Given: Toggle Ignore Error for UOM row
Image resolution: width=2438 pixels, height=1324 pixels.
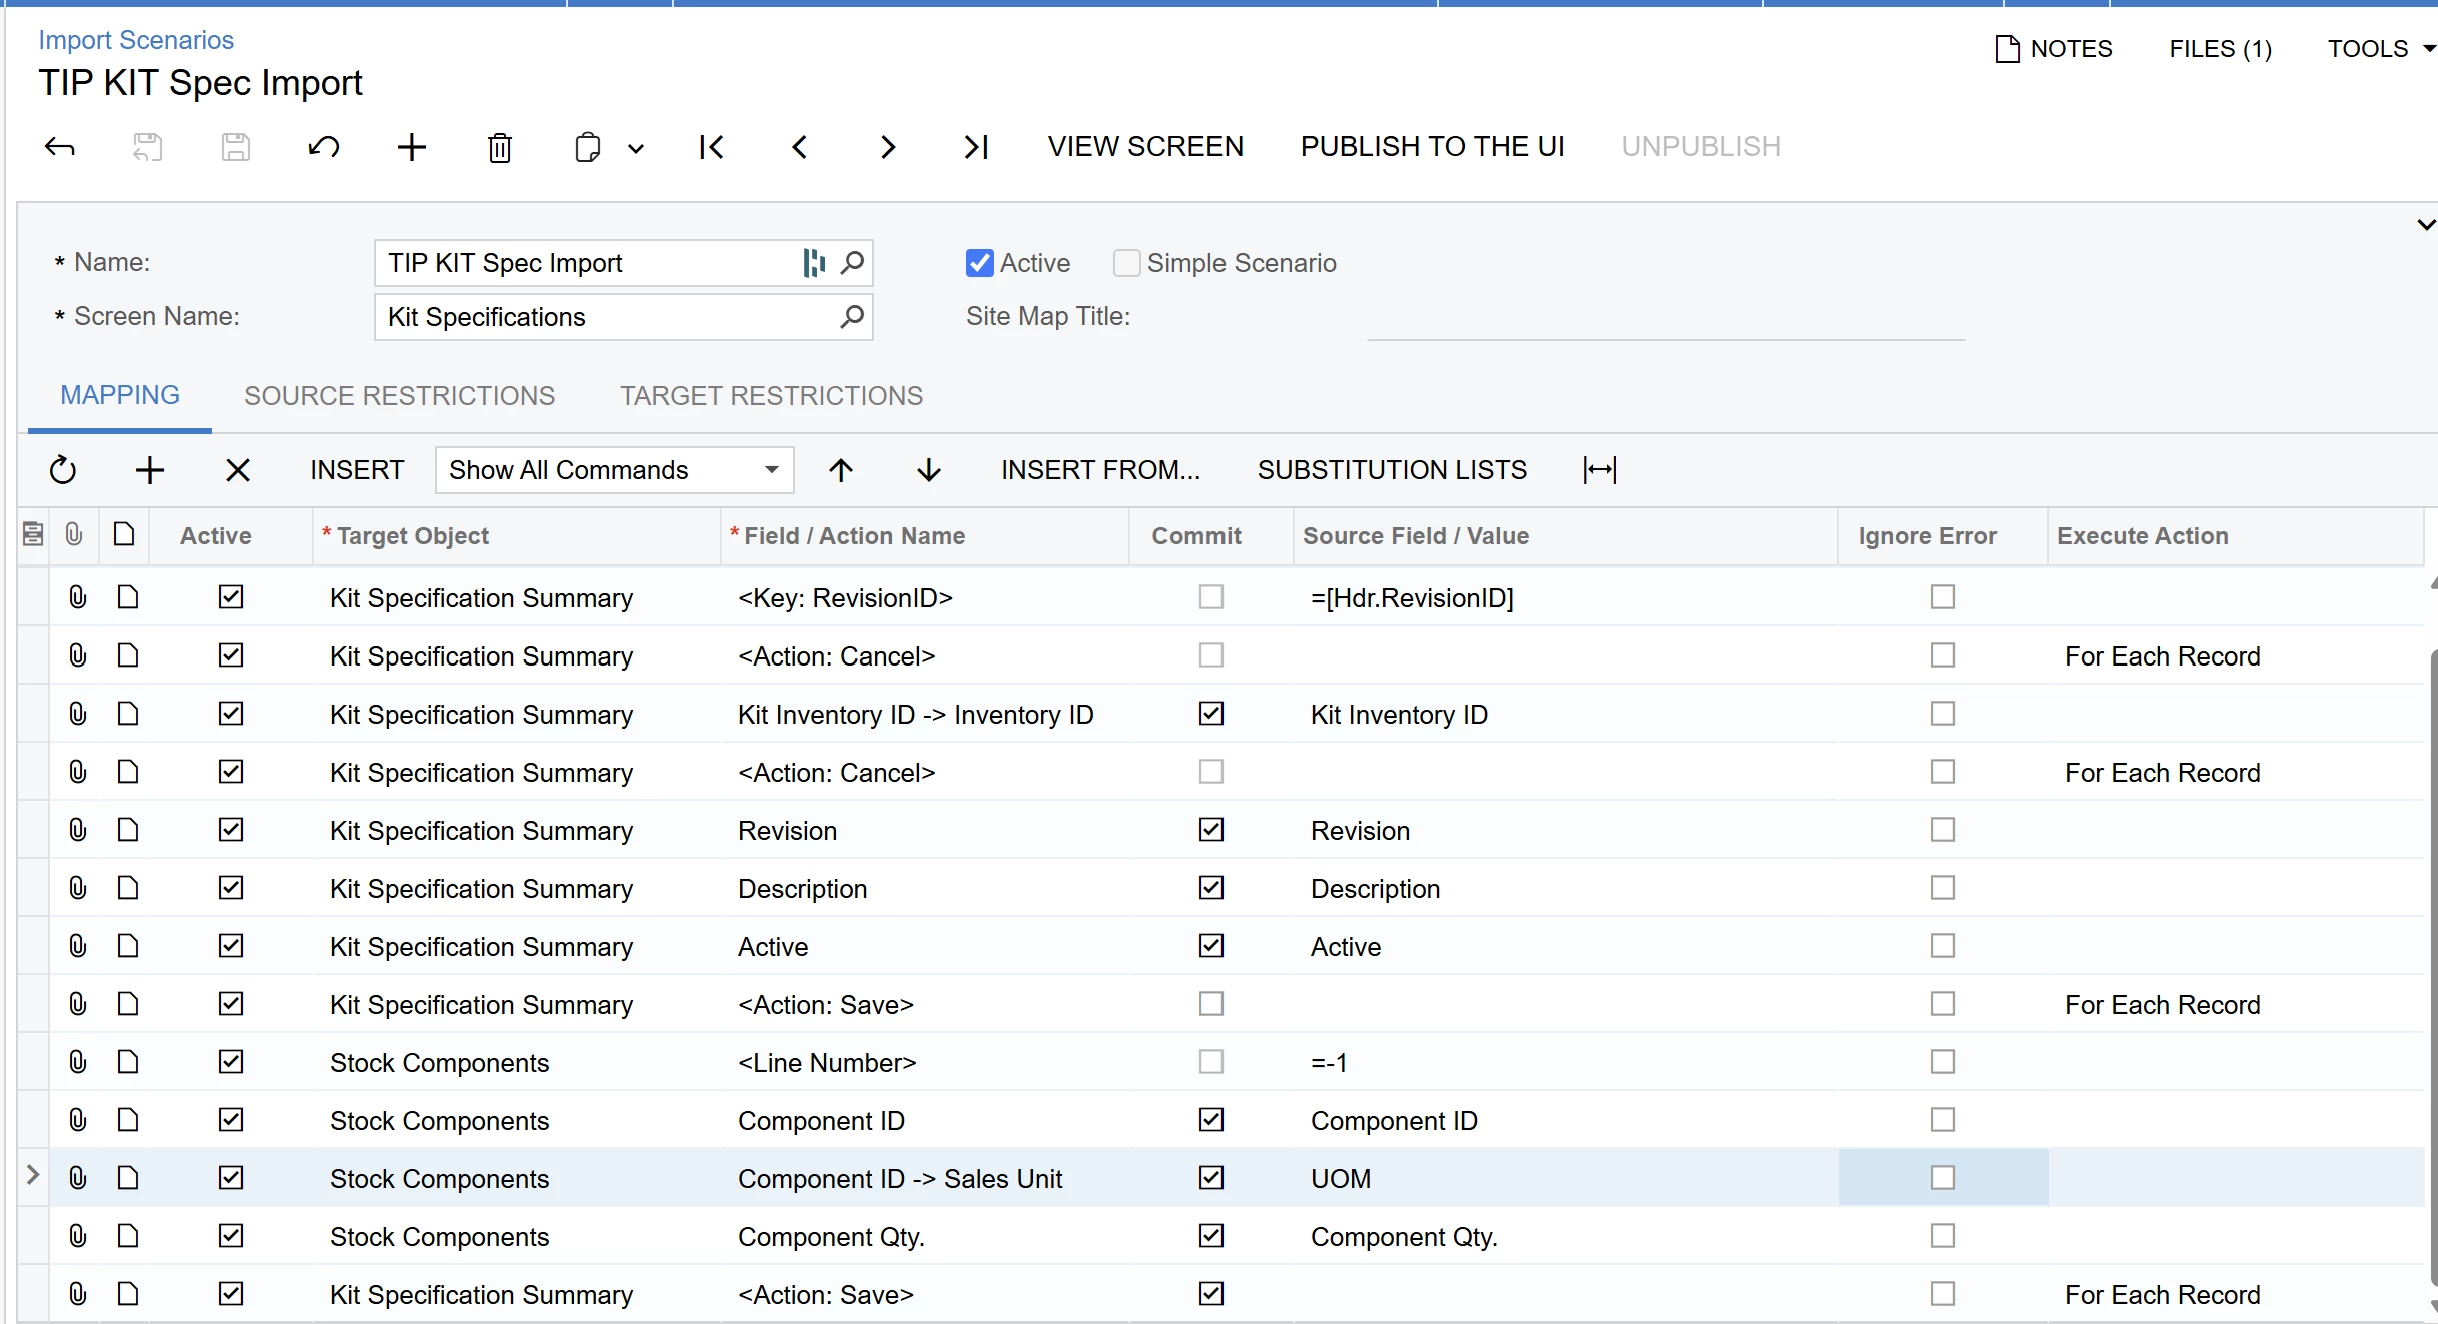Looking at the screenshot, I should [1942, 1178].
